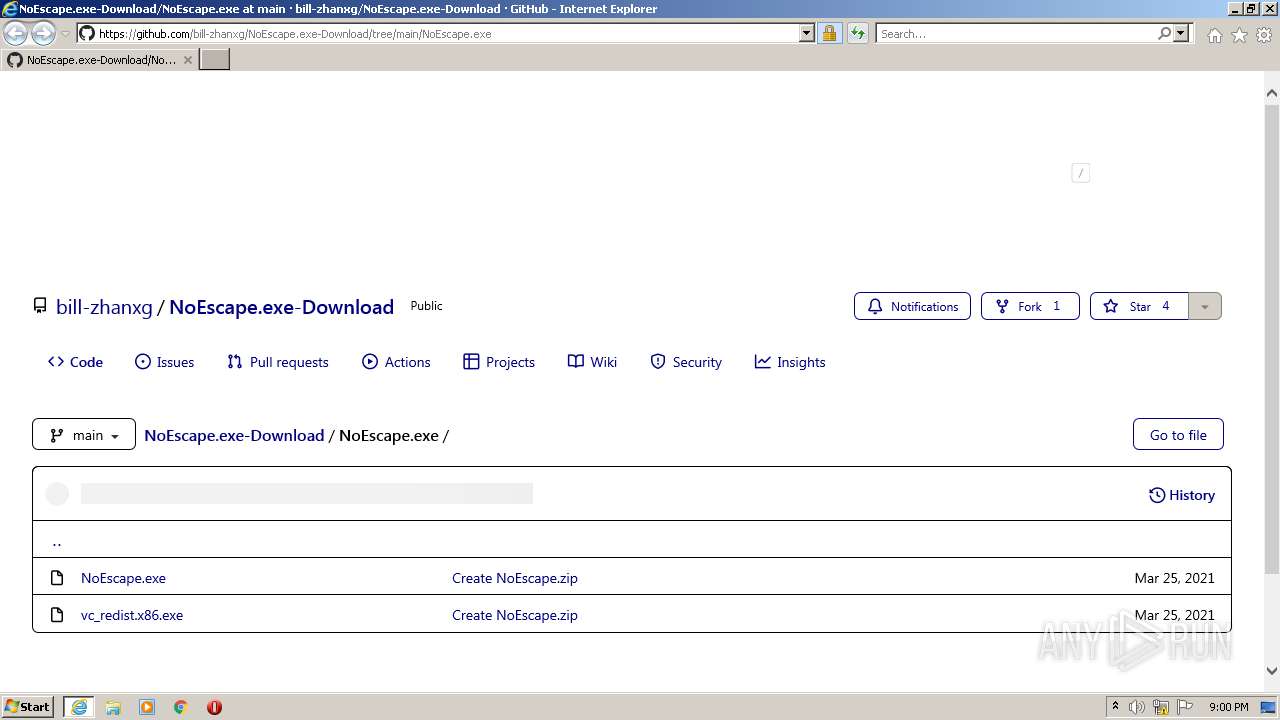Open the Windows Start button
The image size is (1280, 720).
click(x=27, y=706)
